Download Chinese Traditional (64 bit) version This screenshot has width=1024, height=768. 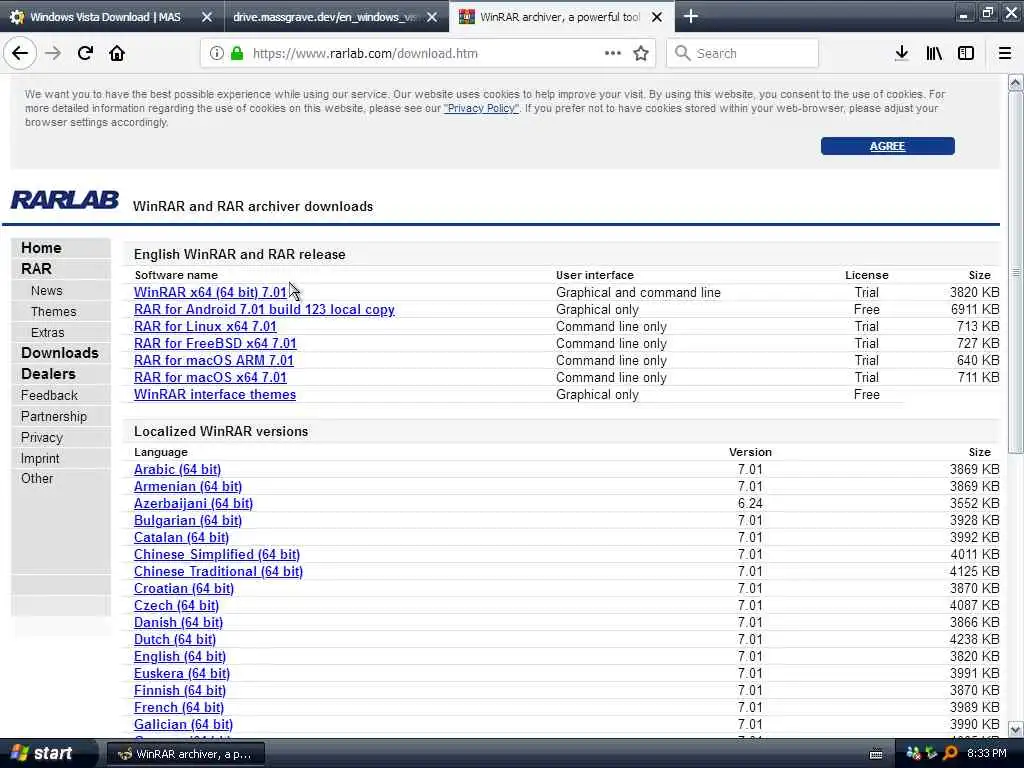[218, 571]
